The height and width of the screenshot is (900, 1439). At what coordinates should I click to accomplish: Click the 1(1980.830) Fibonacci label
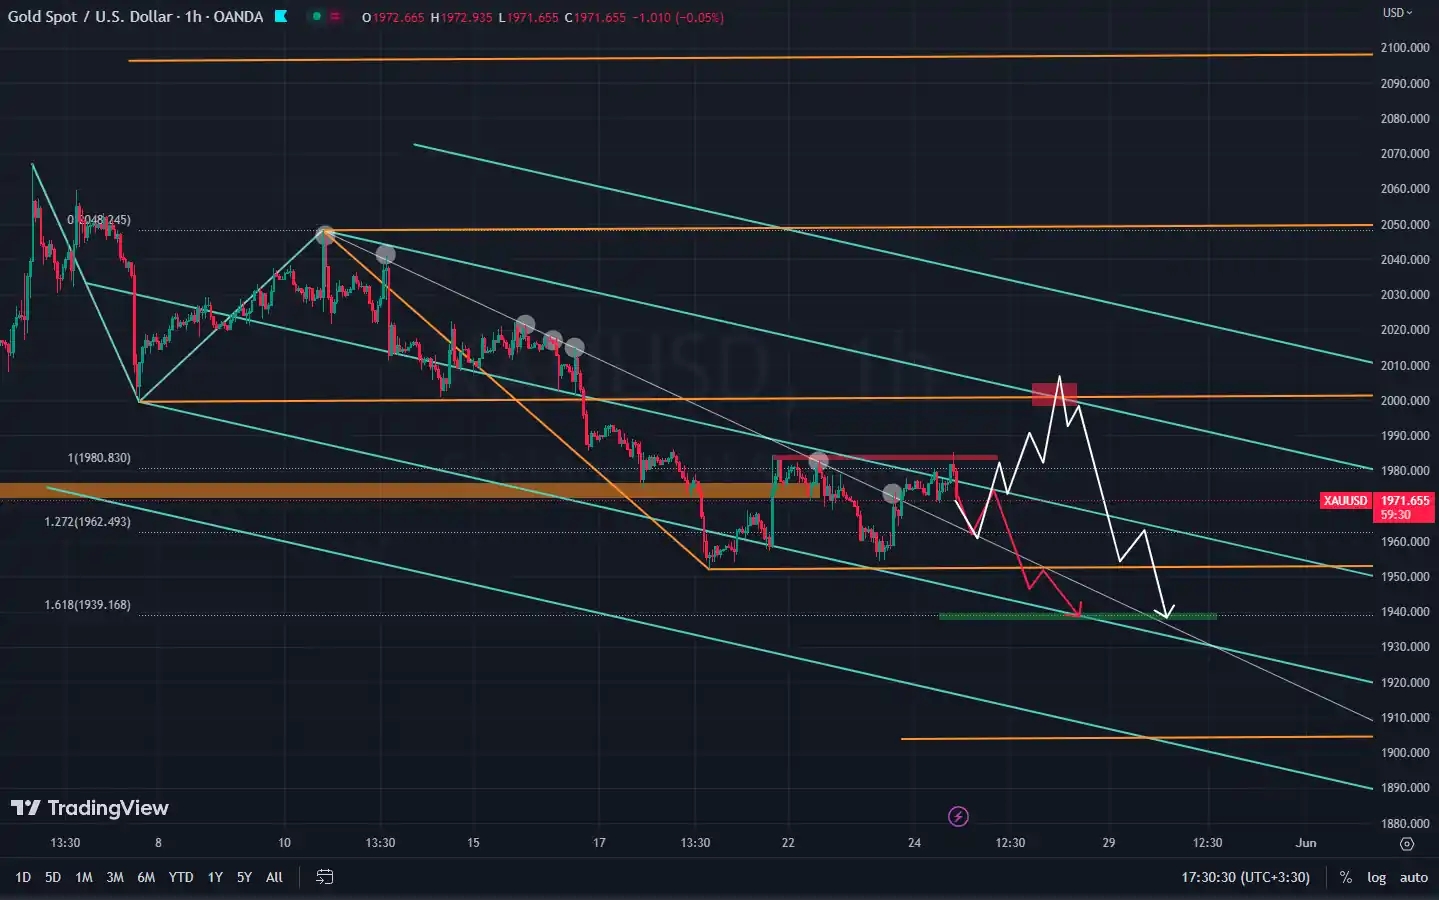coord(99,458)
